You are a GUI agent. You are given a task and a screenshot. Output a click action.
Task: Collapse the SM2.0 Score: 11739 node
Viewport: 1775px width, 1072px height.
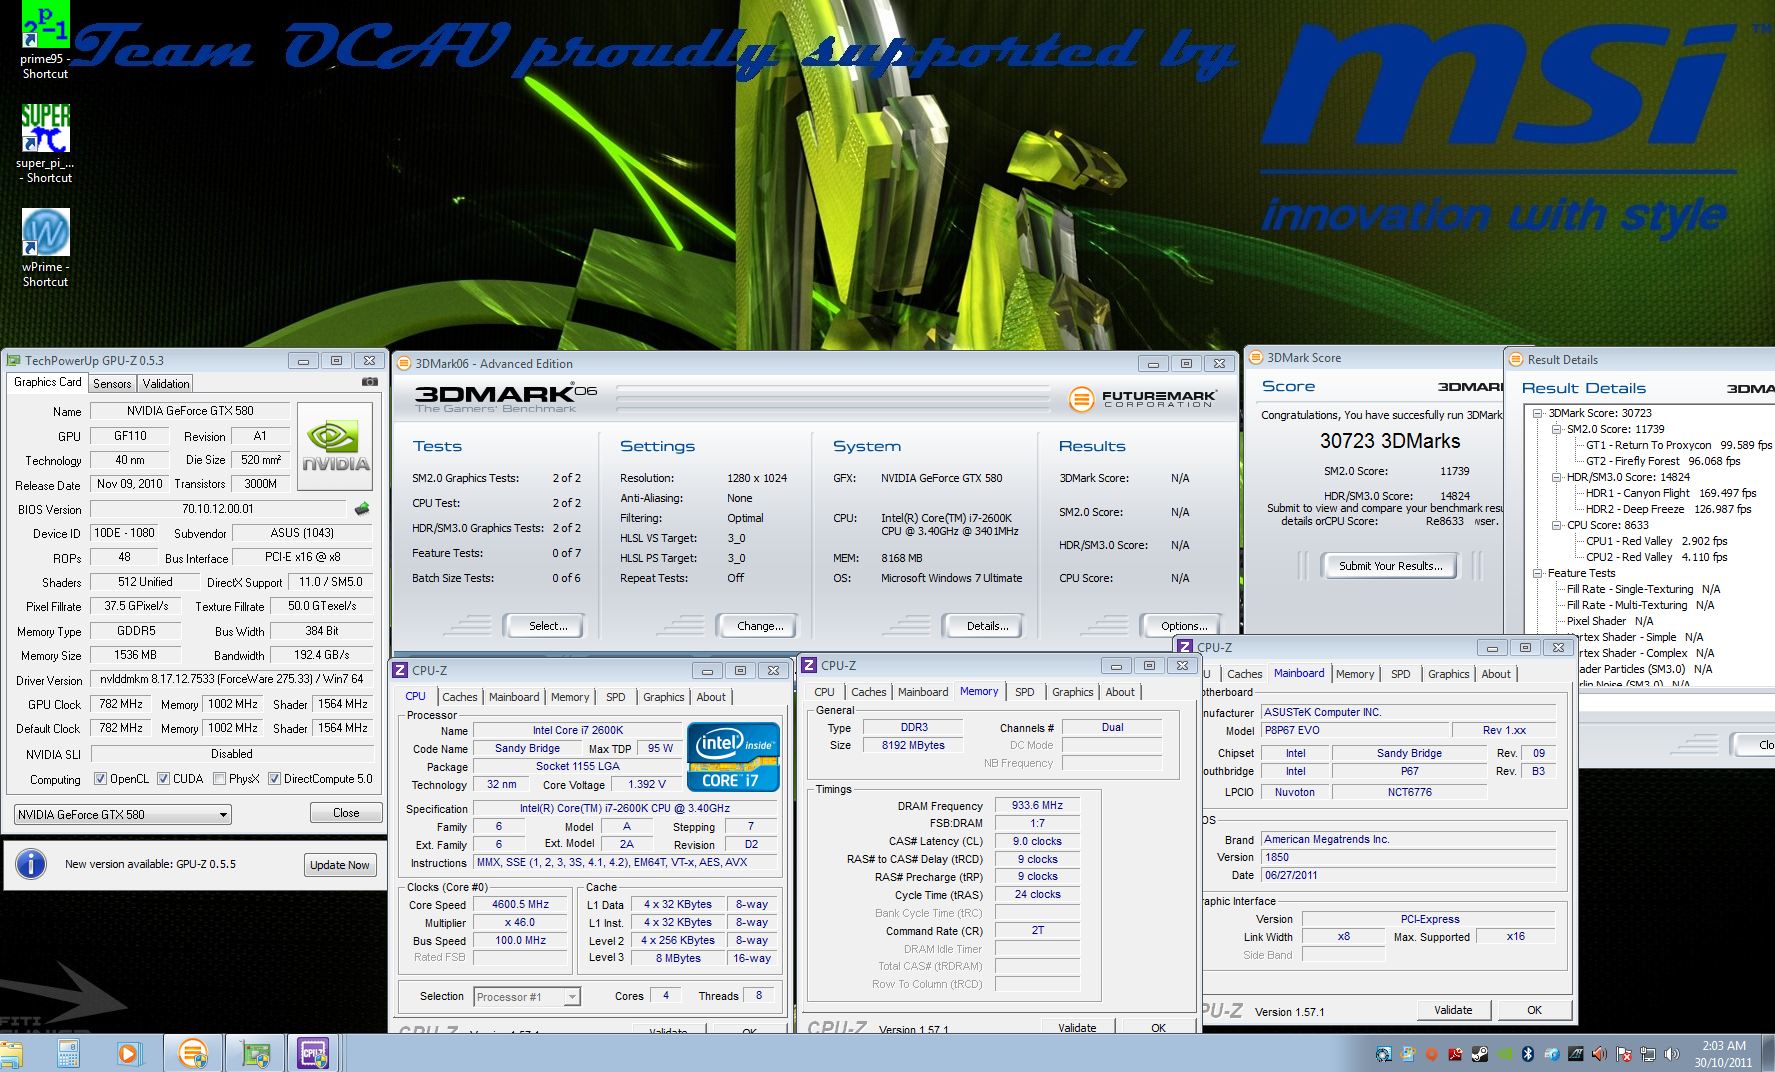tap(1557, 429)
